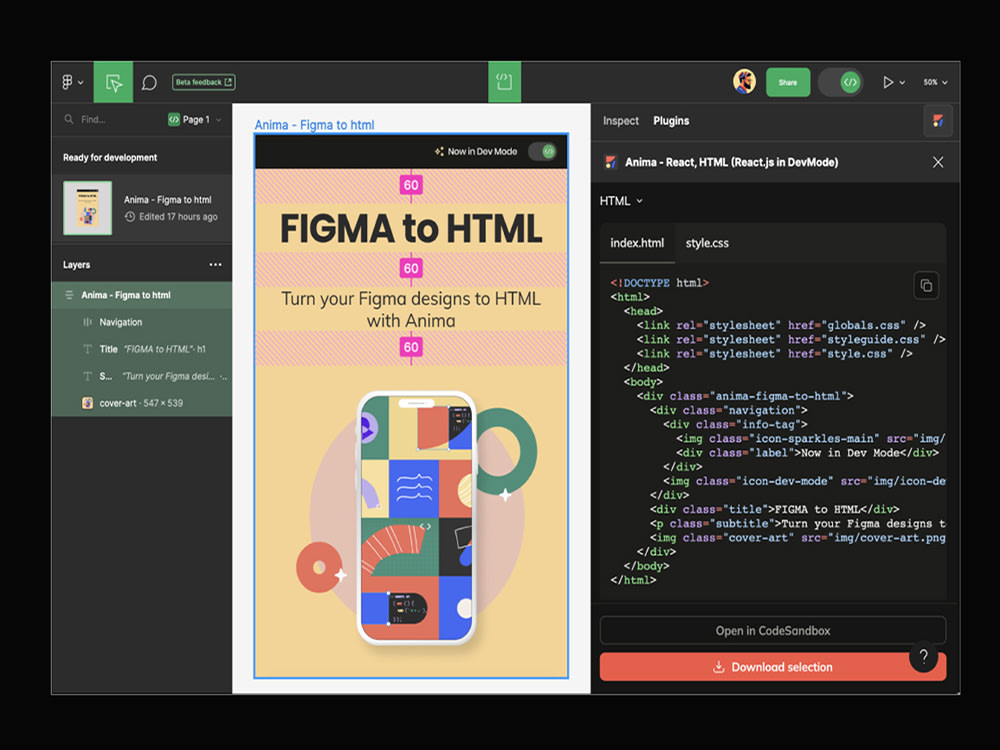Click the Share button
Image resolution: width=1000 pixels, height=750 pixels.
[x=788, y=82]
